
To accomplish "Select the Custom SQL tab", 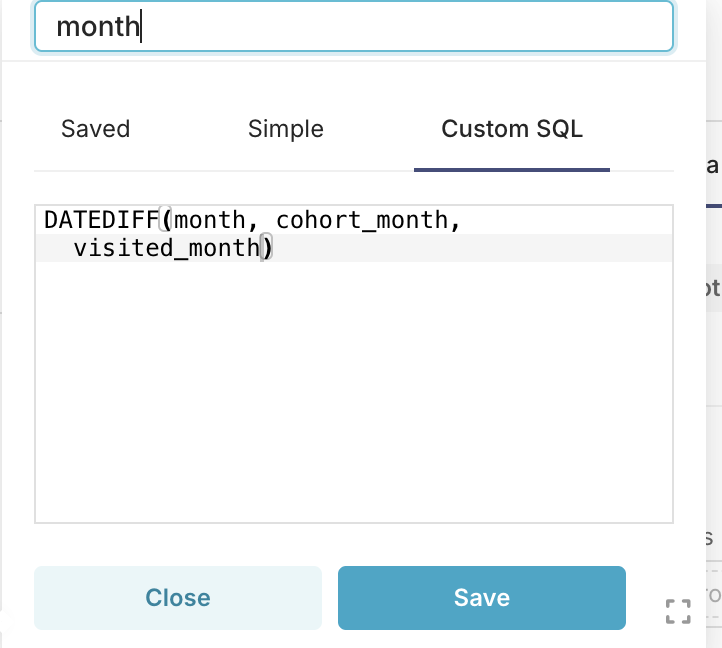I will (x=512, y=129).
